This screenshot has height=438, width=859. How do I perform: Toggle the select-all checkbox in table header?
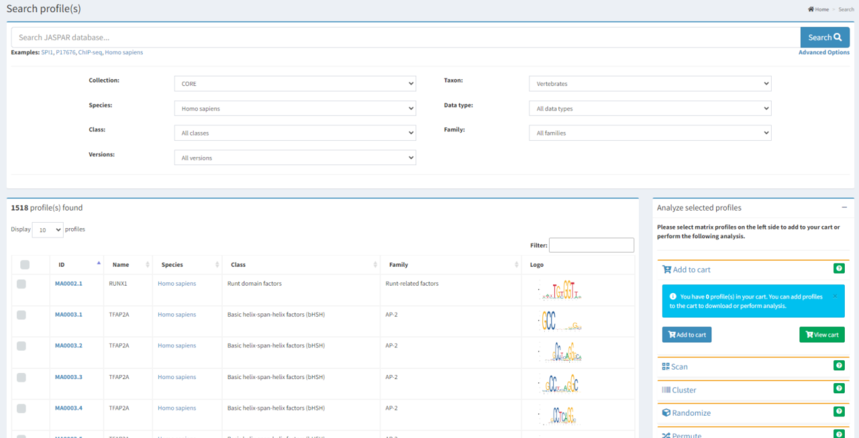(x=25, y=265)
